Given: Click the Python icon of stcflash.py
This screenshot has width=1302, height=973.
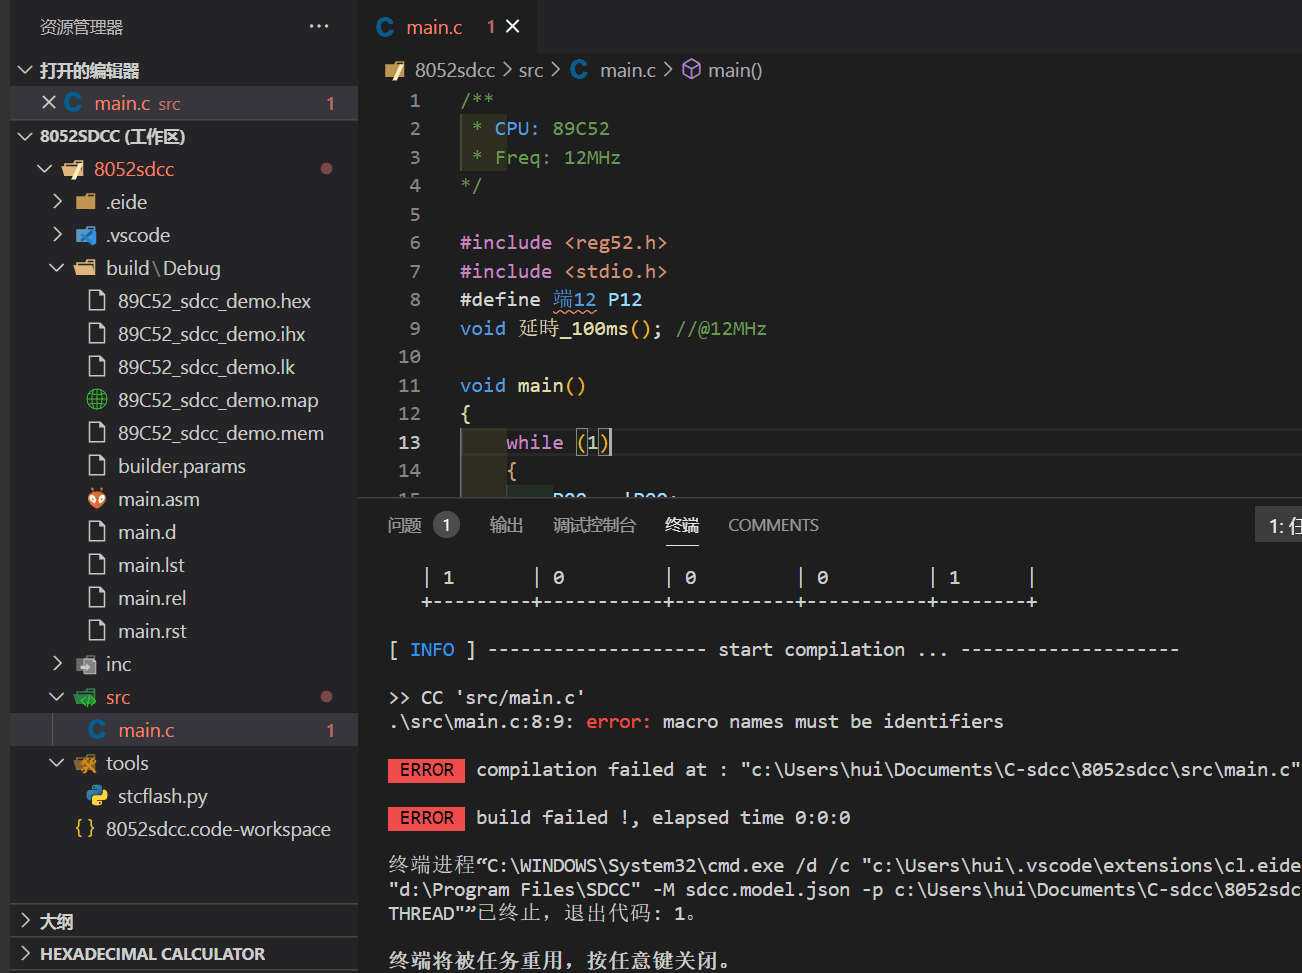Looking at the screenshot, I should [x=97, y=796].
